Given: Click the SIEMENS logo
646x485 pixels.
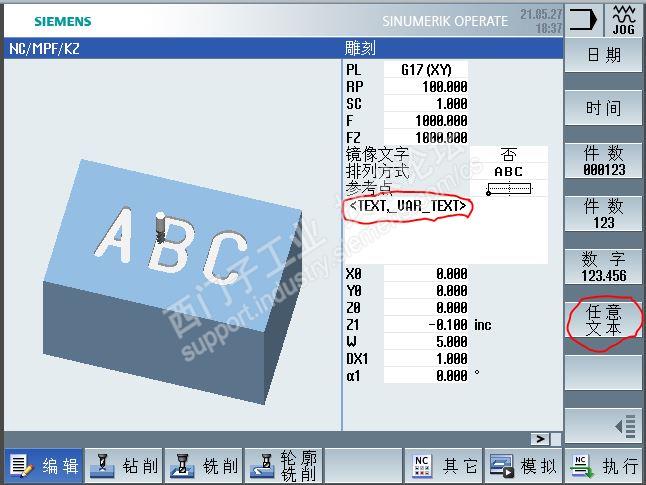Looking at the screenshot, I should (63, 21).
